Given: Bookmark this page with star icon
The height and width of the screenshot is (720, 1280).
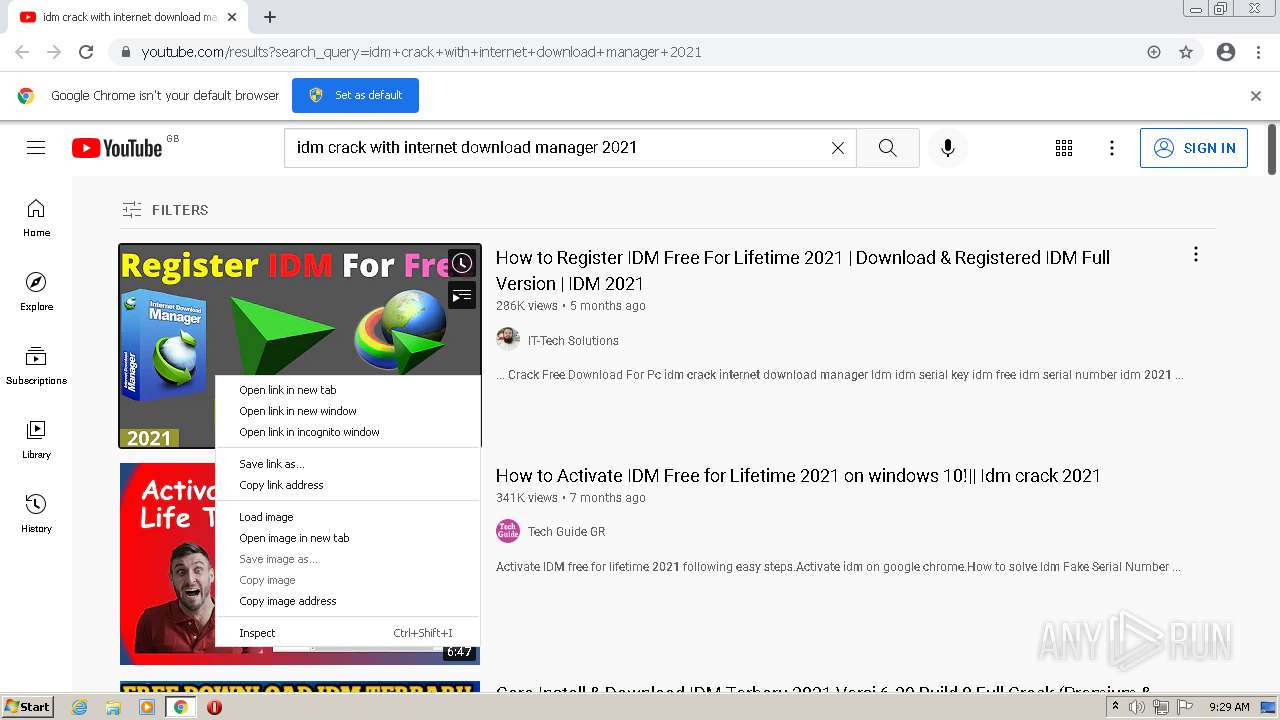Looking at the screenshot, I should (x=1186, y=52).
